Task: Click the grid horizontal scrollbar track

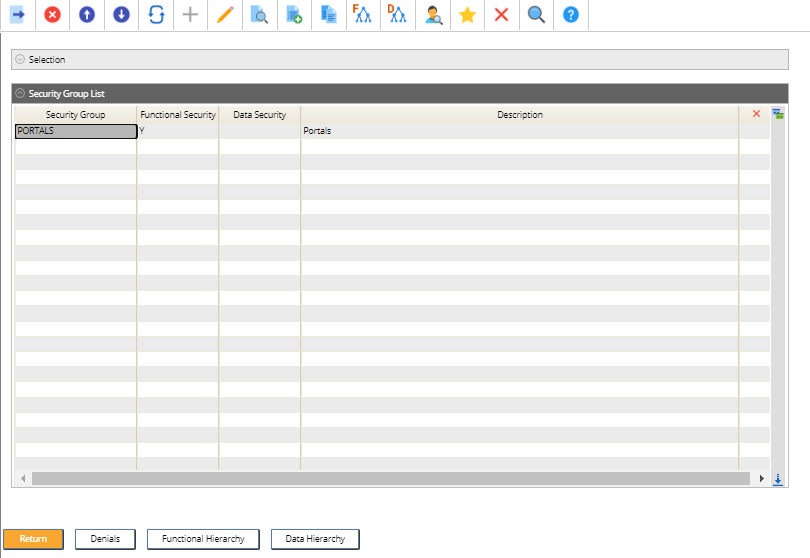Action: click(391, 478)
